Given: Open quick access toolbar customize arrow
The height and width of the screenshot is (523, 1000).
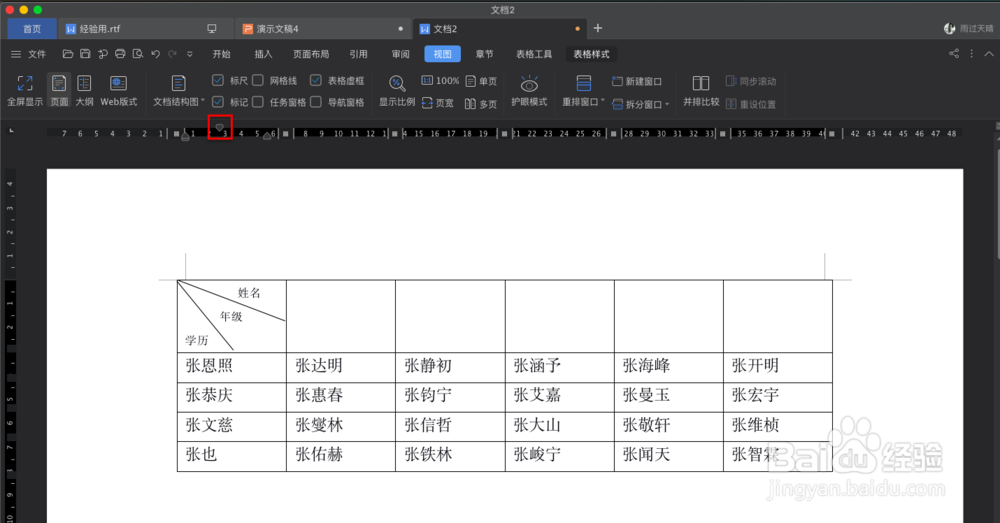Looking at the screenshot, I should pyautogui.click(x=189, y=54).
